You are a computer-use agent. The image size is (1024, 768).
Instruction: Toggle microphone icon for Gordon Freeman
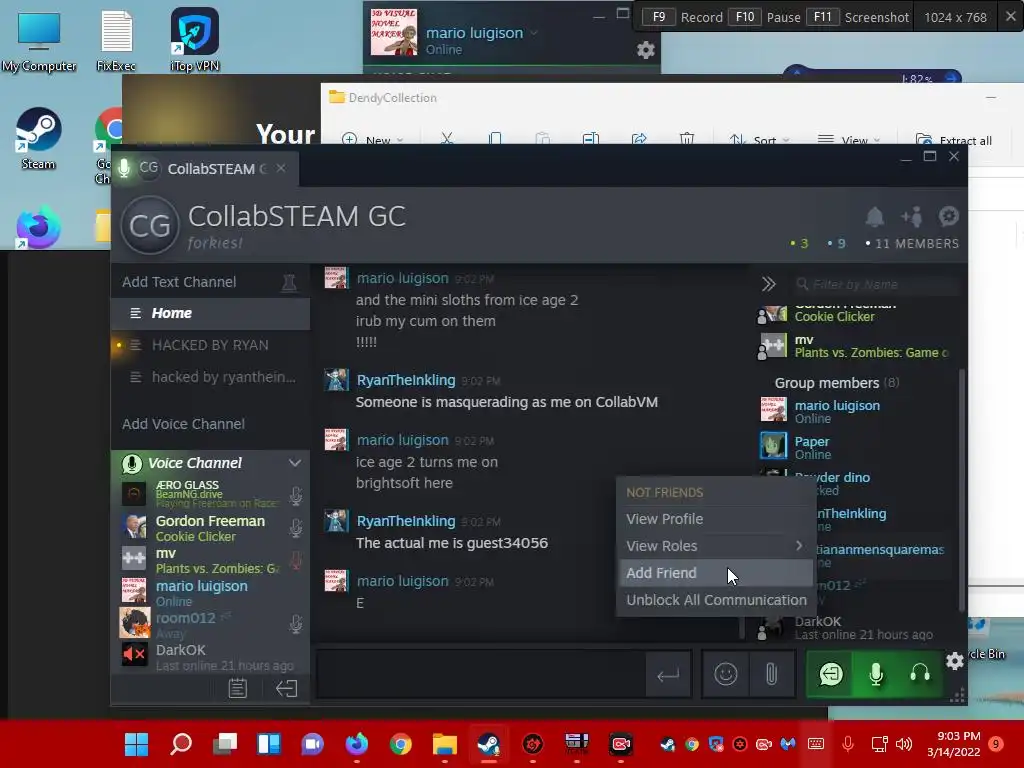[x=296, y=528]
